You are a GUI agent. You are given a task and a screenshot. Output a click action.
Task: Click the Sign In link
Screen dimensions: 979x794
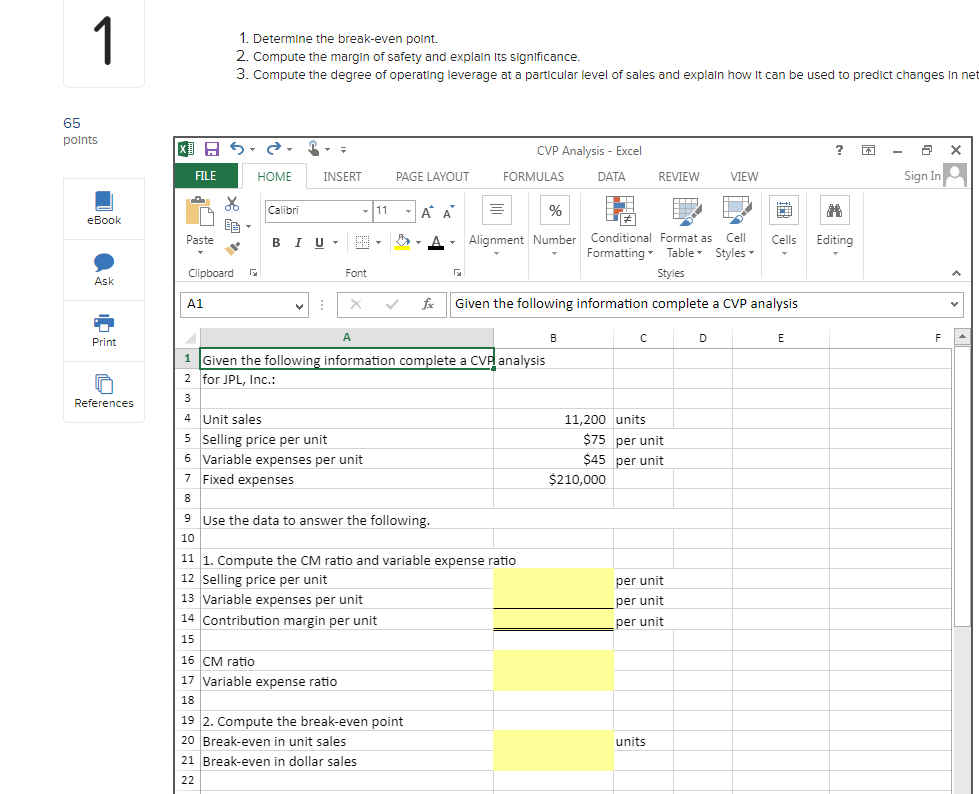click(x=921, y=176)
